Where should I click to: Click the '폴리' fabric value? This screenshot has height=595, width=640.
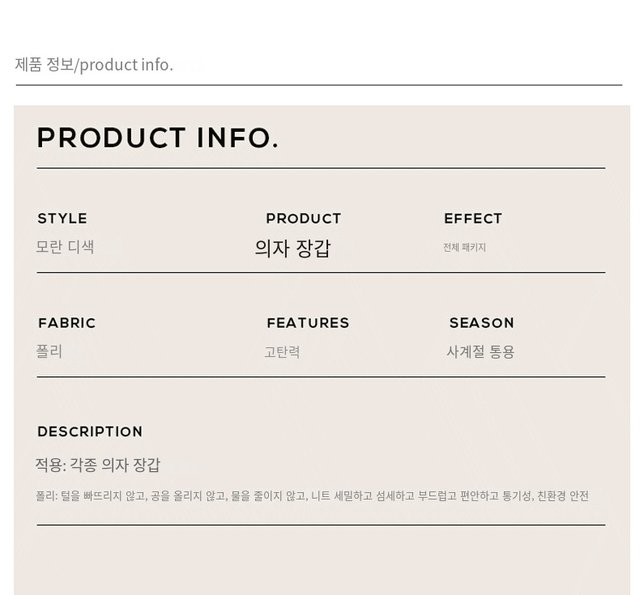pos(49,351)
